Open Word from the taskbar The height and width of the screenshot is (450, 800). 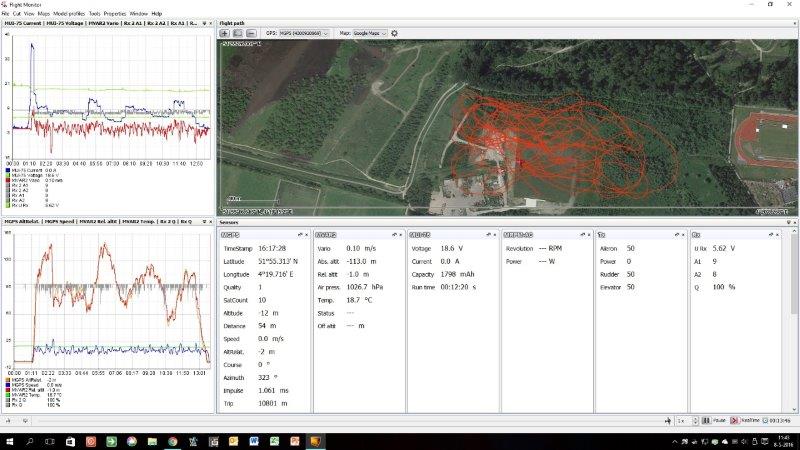coord(254,441)
